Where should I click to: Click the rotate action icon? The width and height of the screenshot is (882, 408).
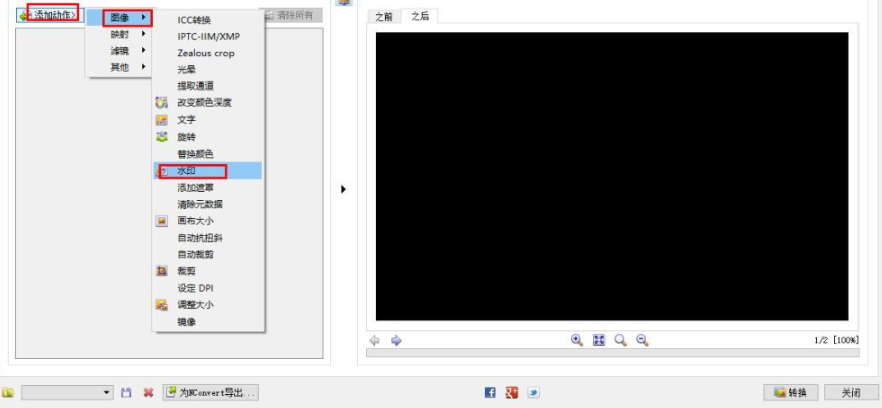(x=161, y=136)
